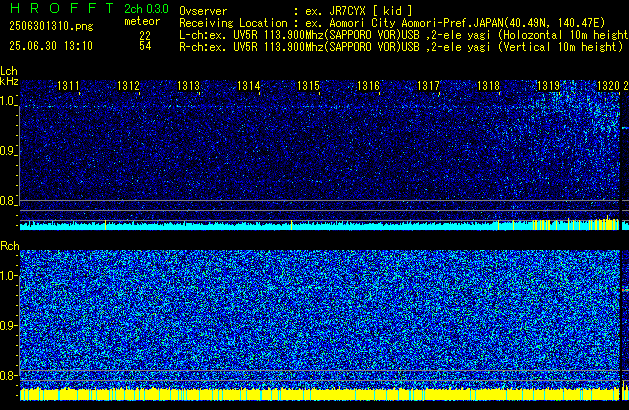Viewport: 629px width, 410px height.
Task: Click the Lch 0.9 kHz axis label
Action: [x=8, y=151]
